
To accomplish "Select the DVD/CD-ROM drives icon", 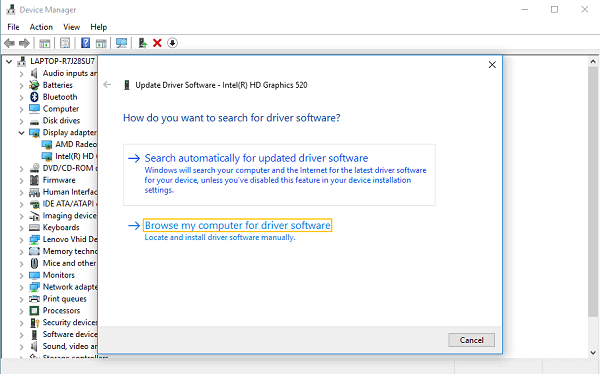I will (34, 168).
